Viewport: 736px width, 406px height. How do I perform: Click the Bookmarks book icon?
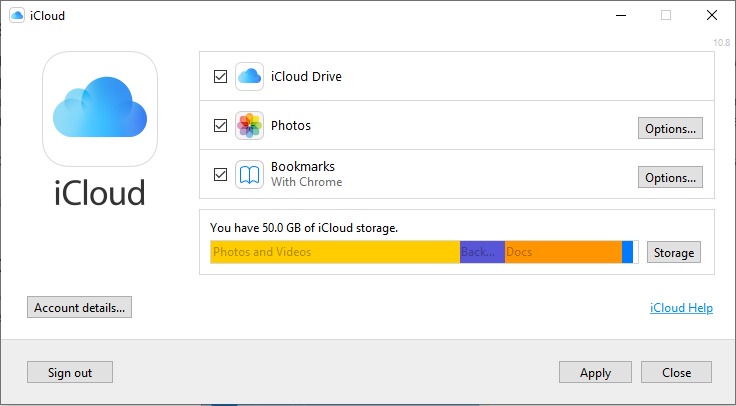click(x=249, y=175)
